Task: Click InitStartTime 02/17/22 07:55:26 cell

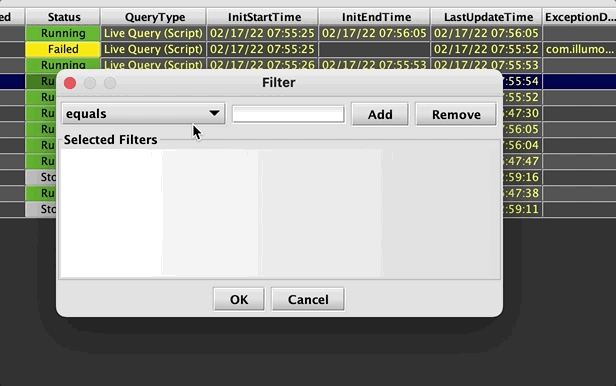Action: click(262, 64)
